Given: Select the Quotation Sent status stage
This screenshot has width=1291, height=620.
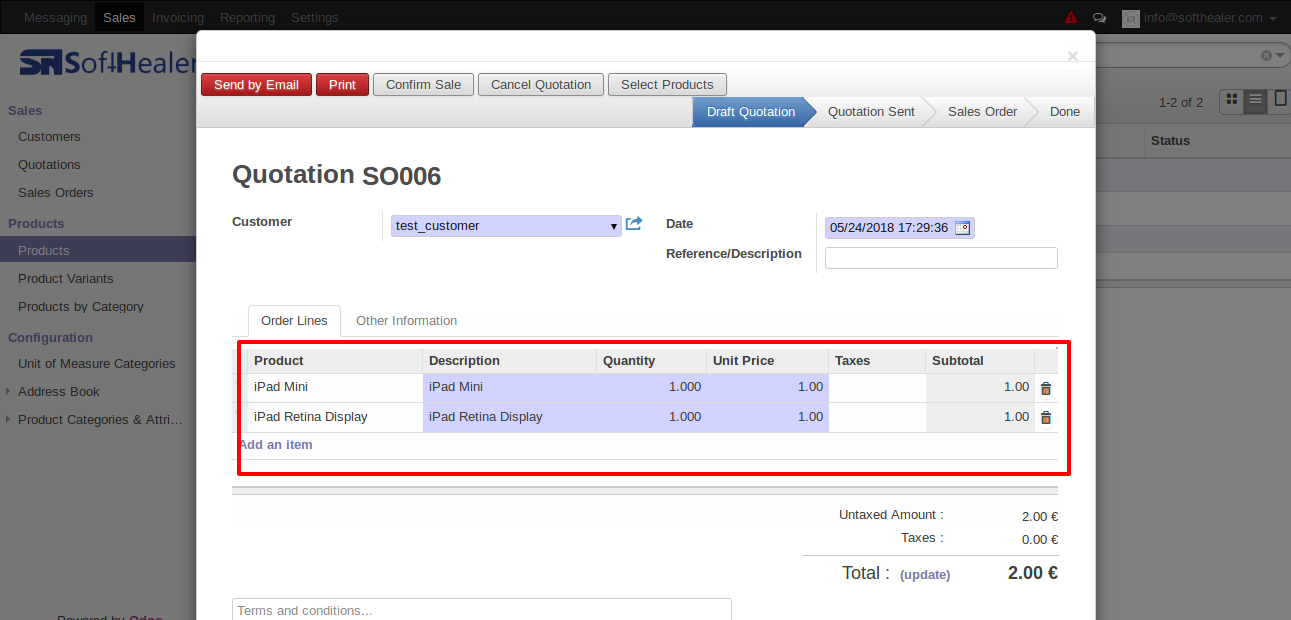Looking at the screenshot, I should tap(871, 112).
